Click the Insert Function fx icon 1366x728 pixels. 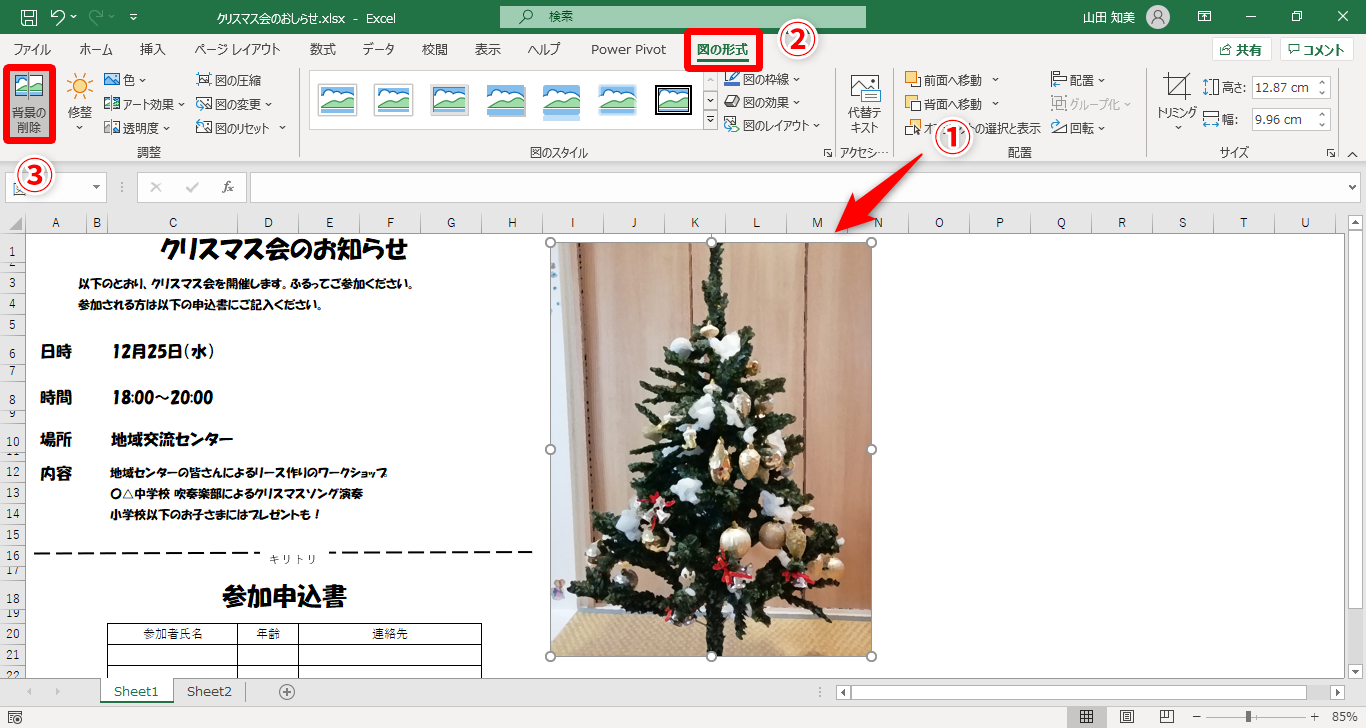click(228, 187)
